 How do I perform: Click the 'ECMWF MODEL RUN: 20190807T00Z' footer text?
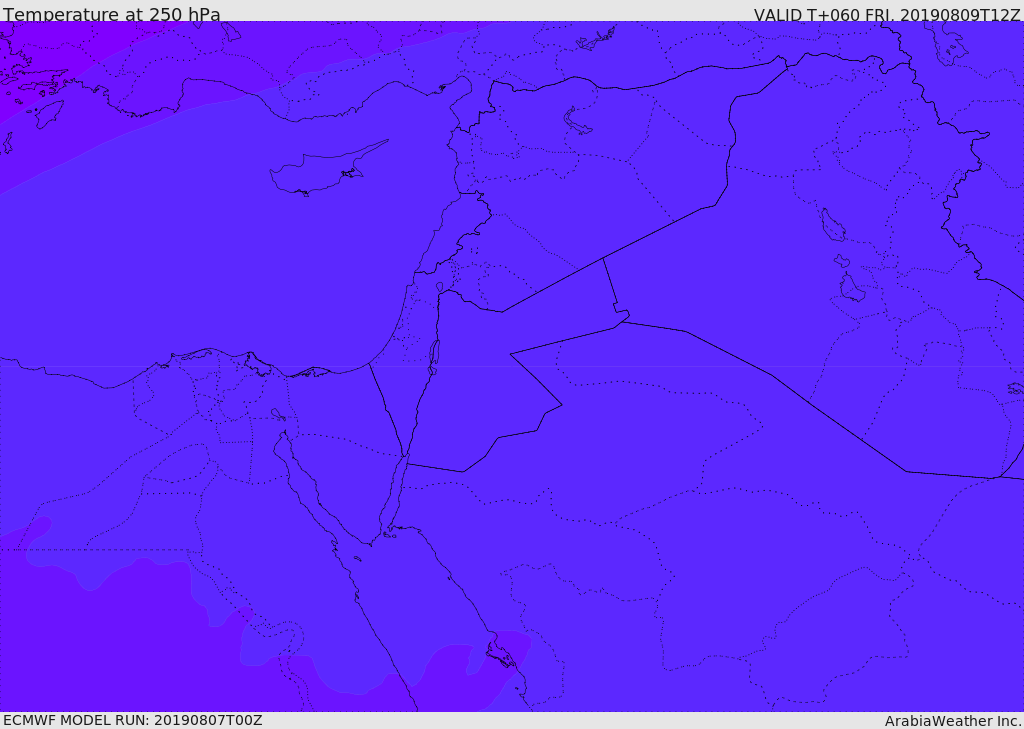coord(133,720)
